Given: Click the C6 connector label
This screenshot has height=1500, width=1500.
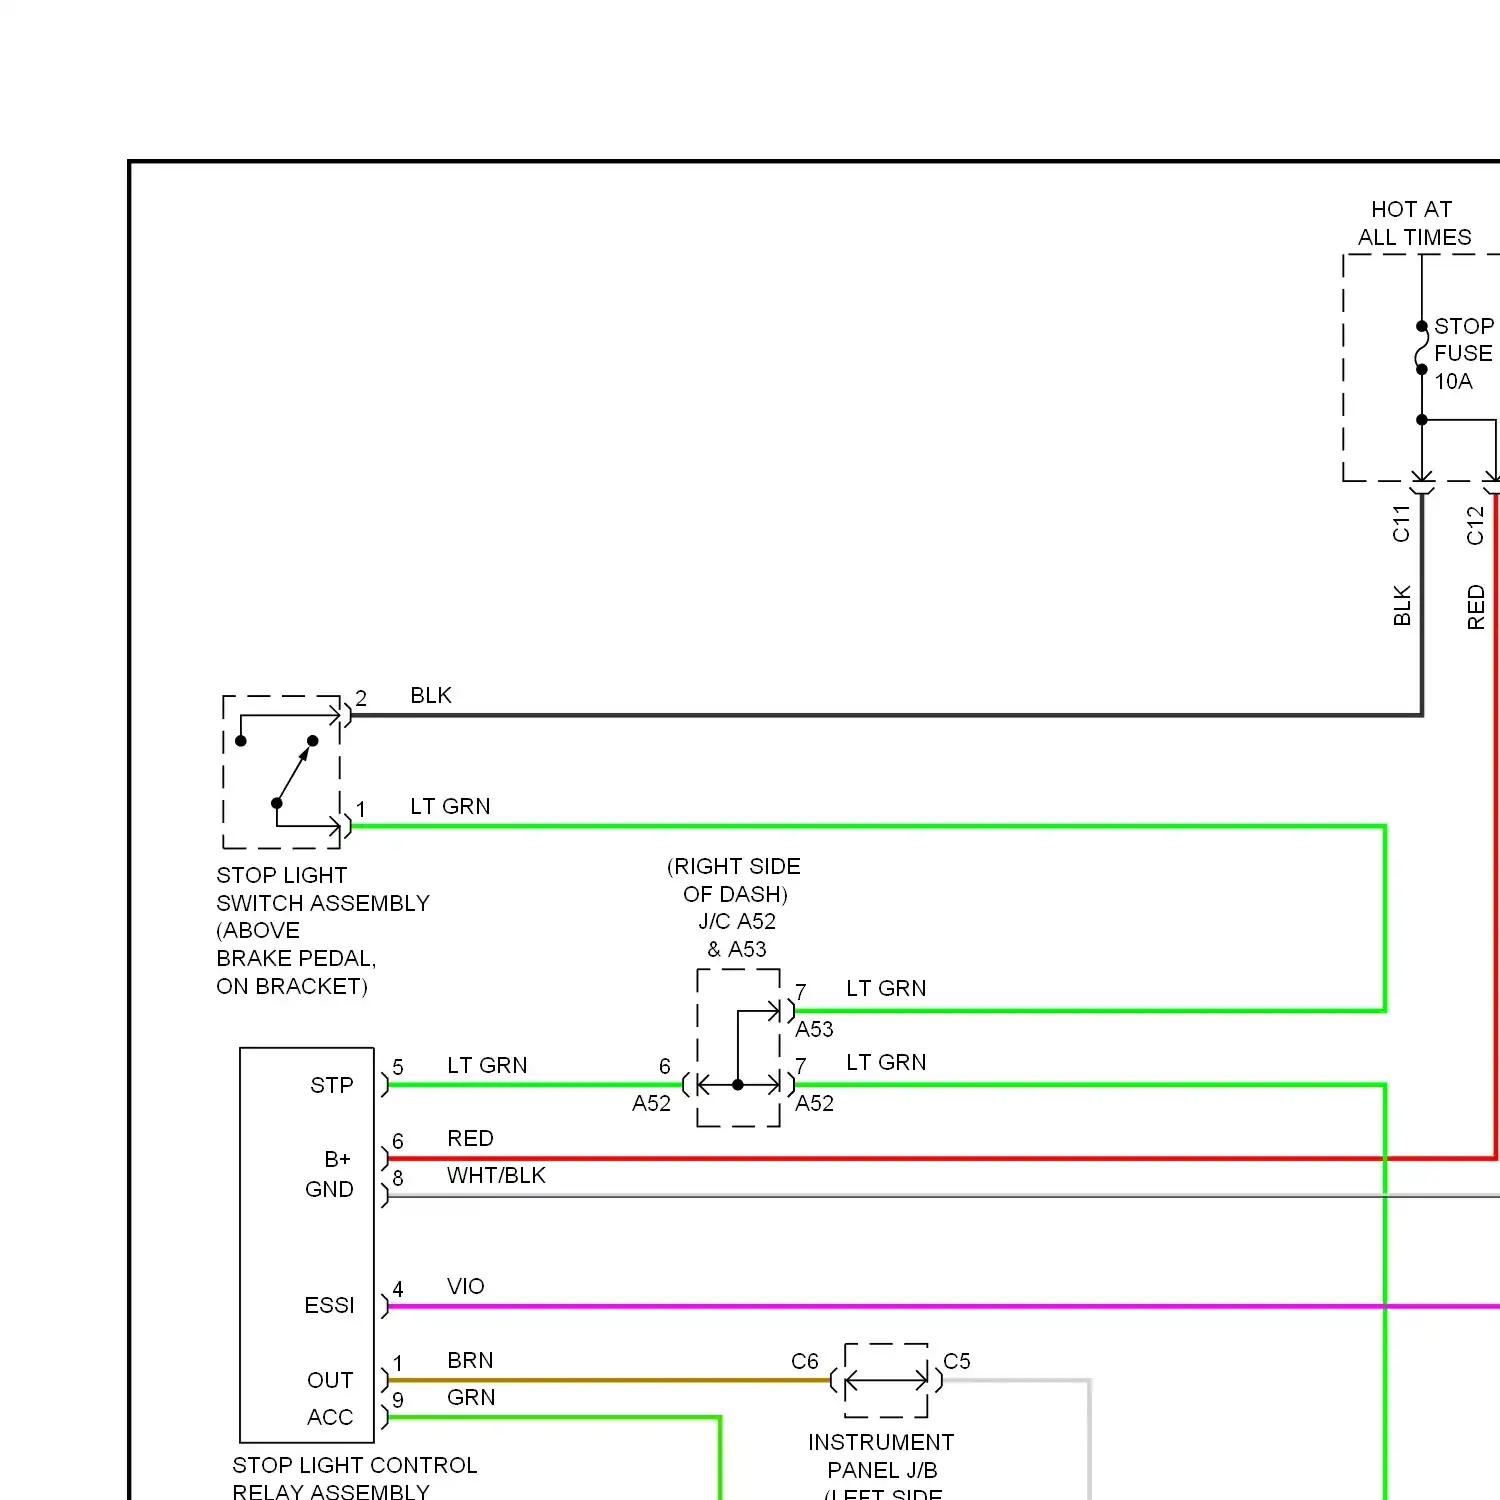Looking at the screenshot, I should point(804,1361).
